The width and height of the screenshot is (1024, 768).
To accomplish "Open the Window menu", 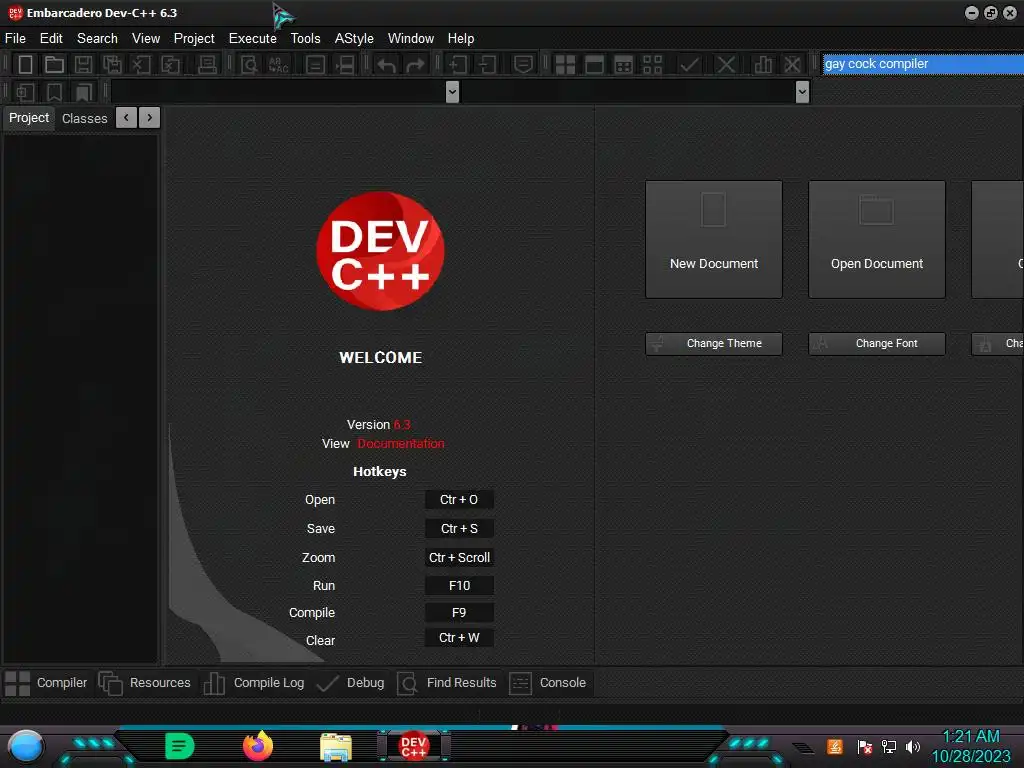I will (411, 39).
